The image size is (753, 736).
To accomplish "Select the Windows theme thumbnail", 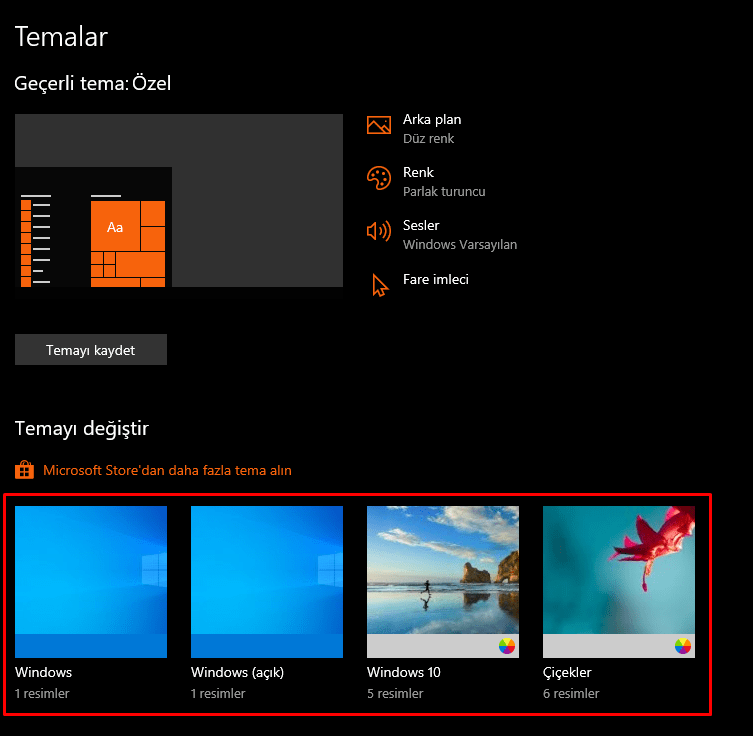I will tap(91, 581).
